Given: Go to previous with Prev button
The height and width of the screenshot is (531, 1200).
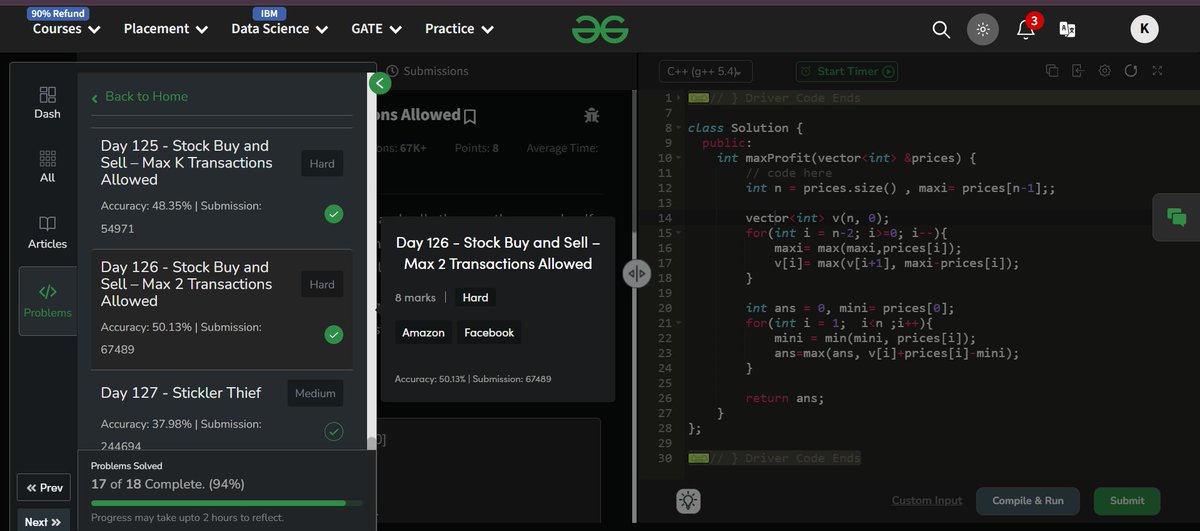Looking at the screenshot, I should coord(44,488).
